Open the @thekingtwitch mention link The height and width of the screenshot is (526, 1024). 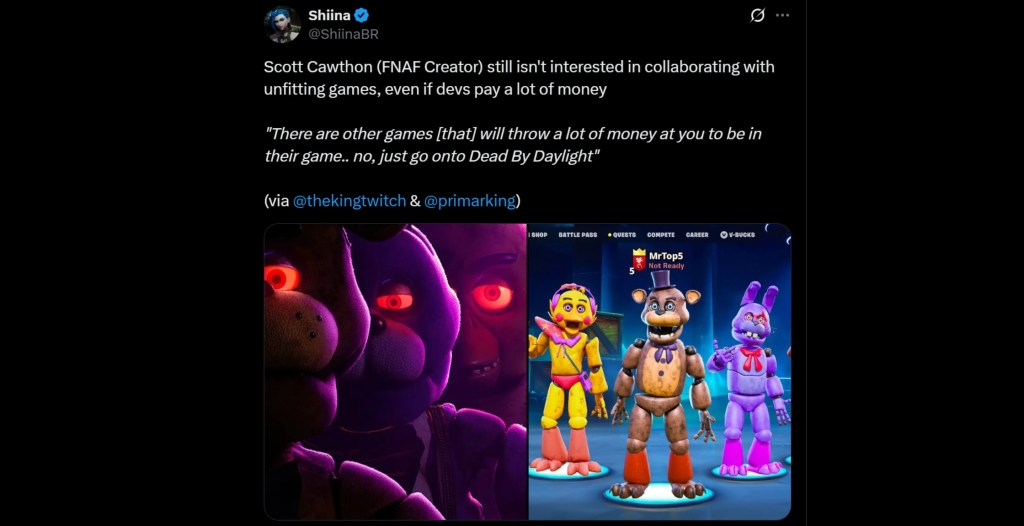pos(349,201)
